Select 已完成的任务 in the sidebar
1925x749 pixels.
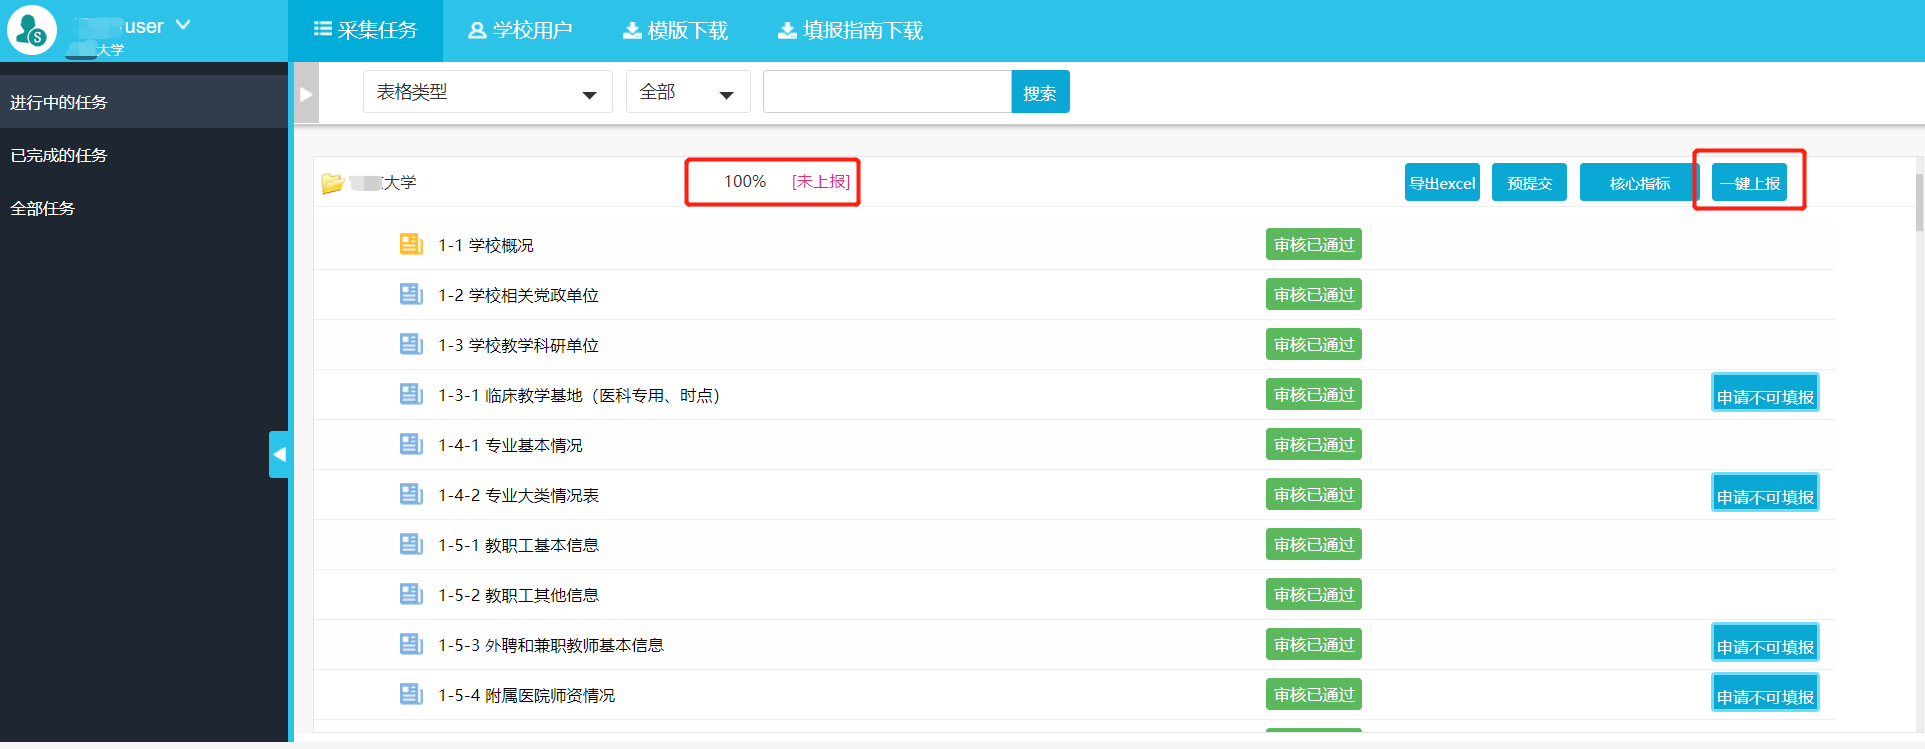coord(59,155)
